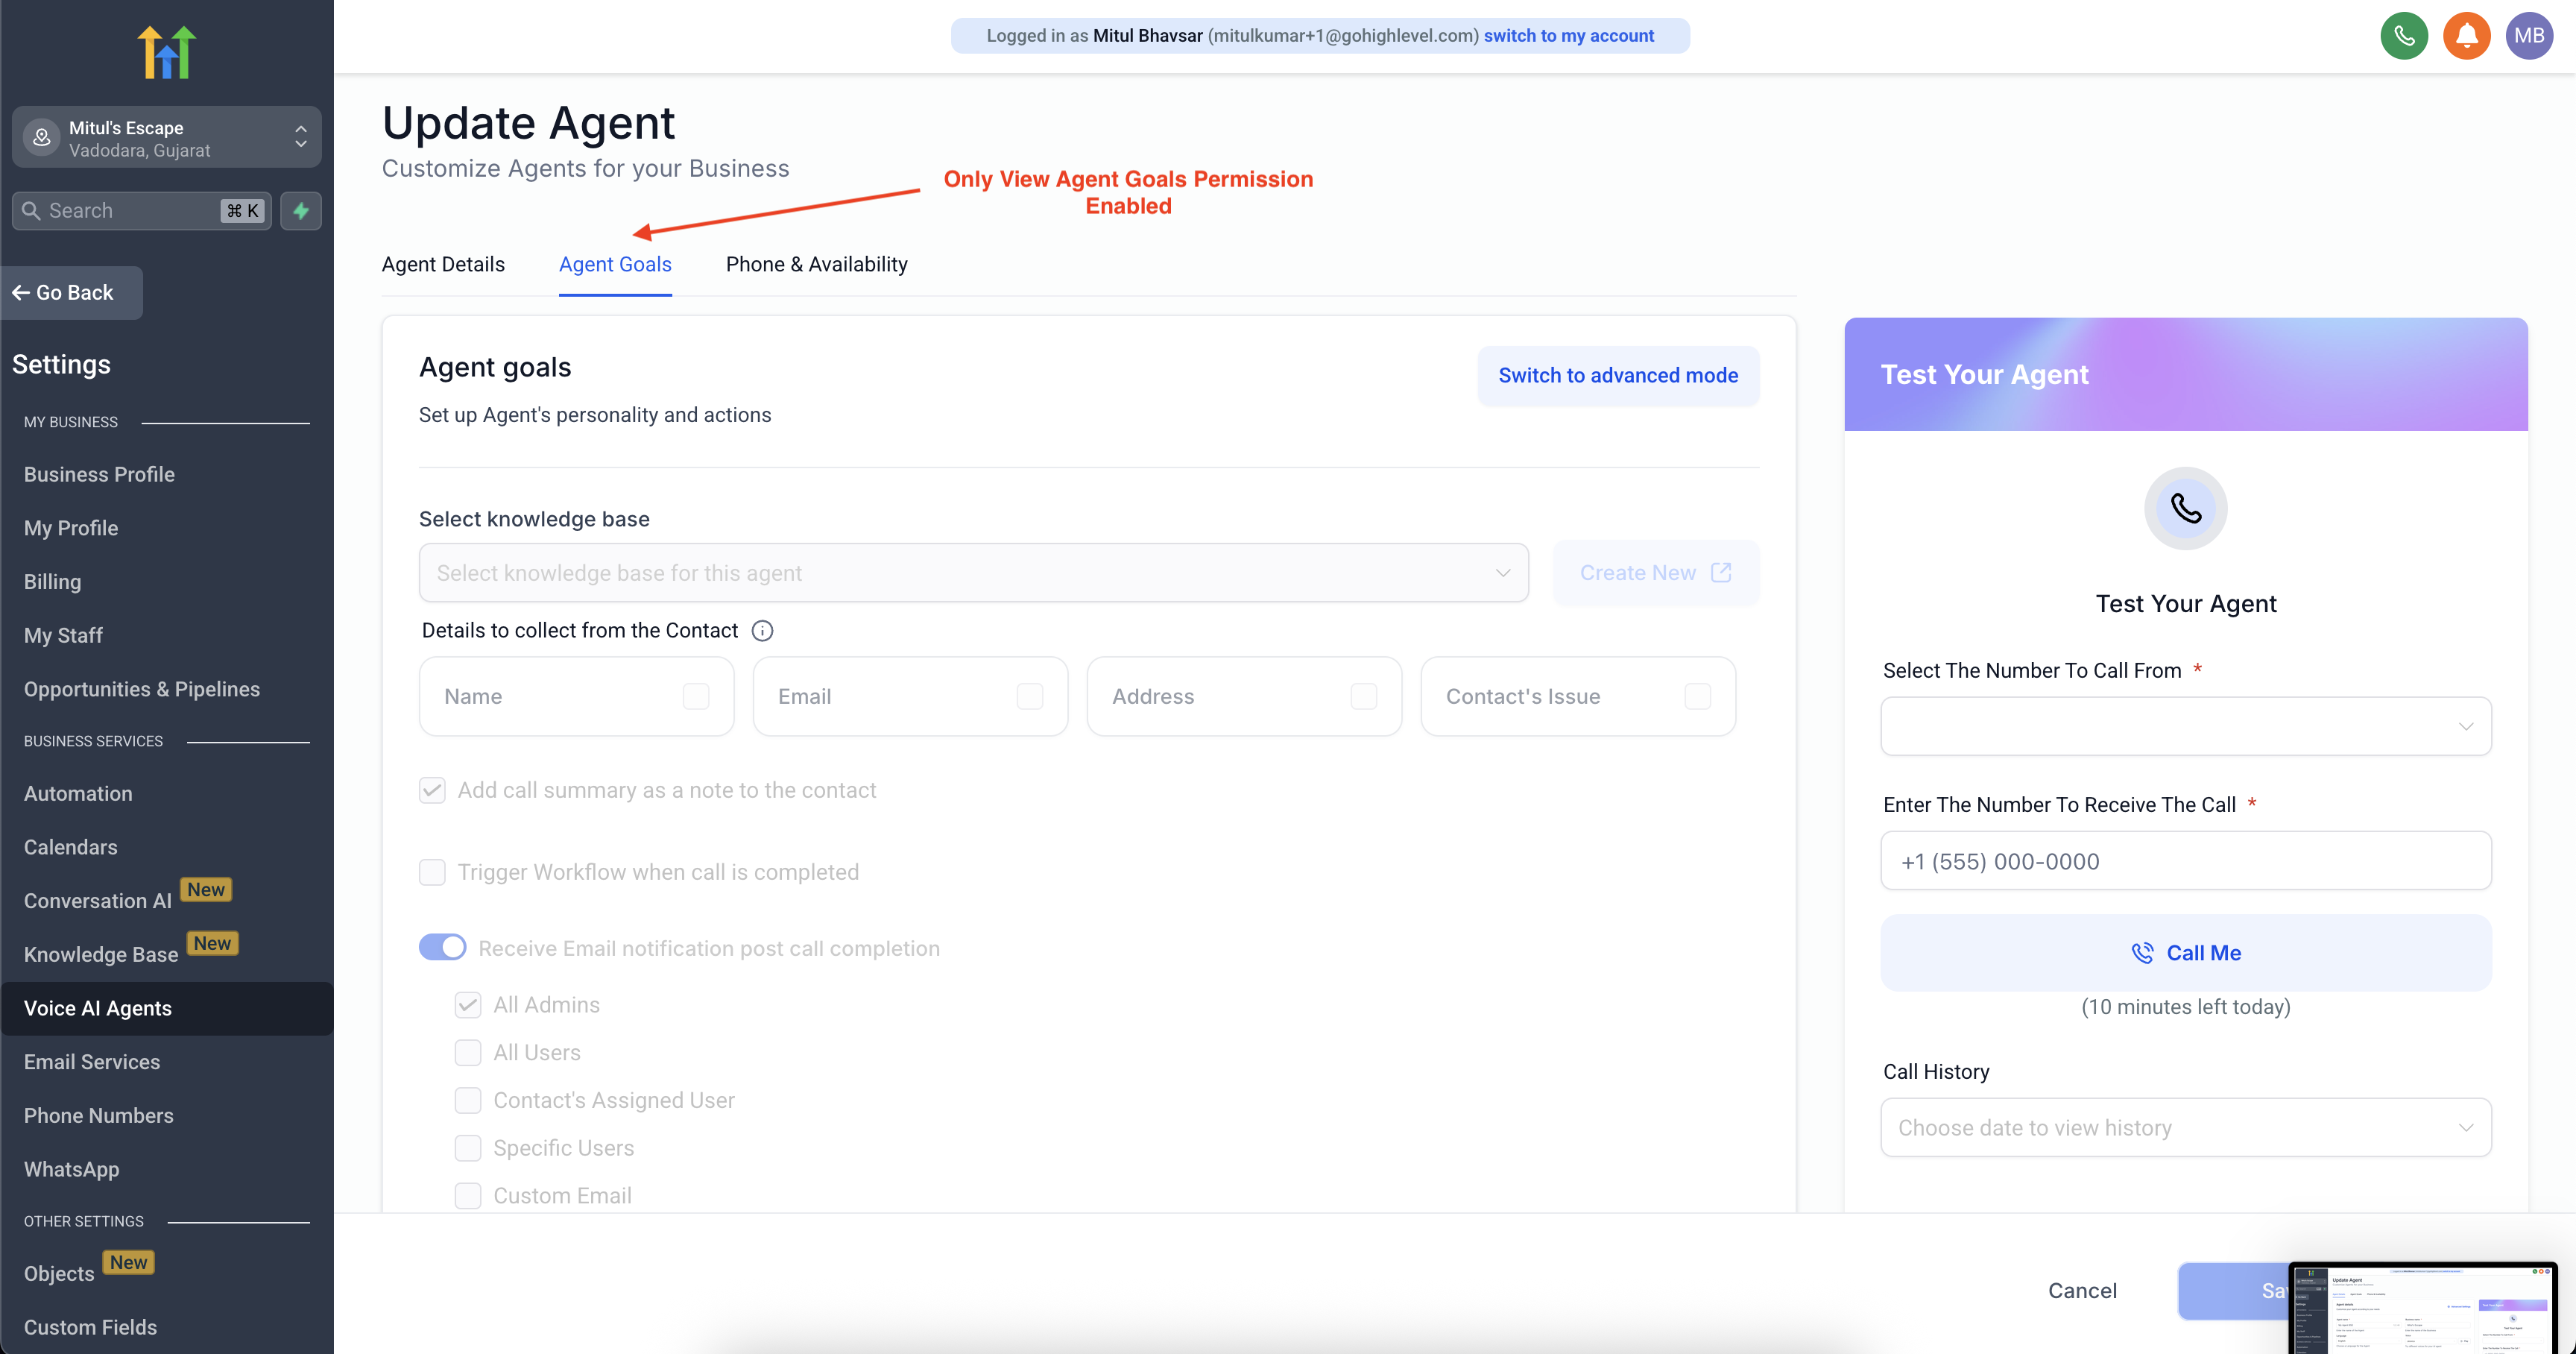The width and height of the screenshot is (2576, 1354).
Task: Open the Phone & Availability tab
Action: 816,264
